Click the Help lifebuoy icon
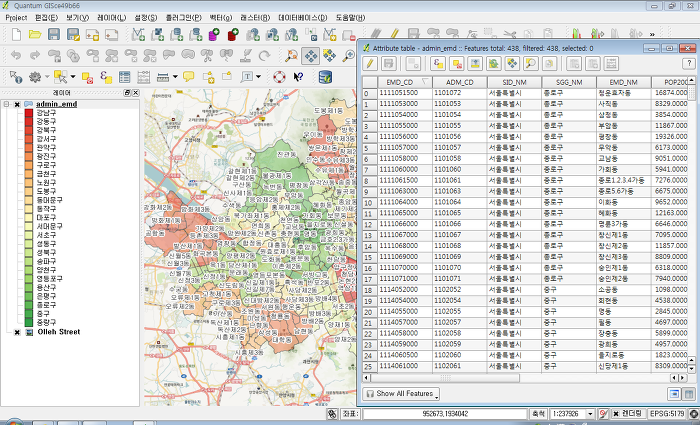700x425 pixels. click(x=279, y=77)
